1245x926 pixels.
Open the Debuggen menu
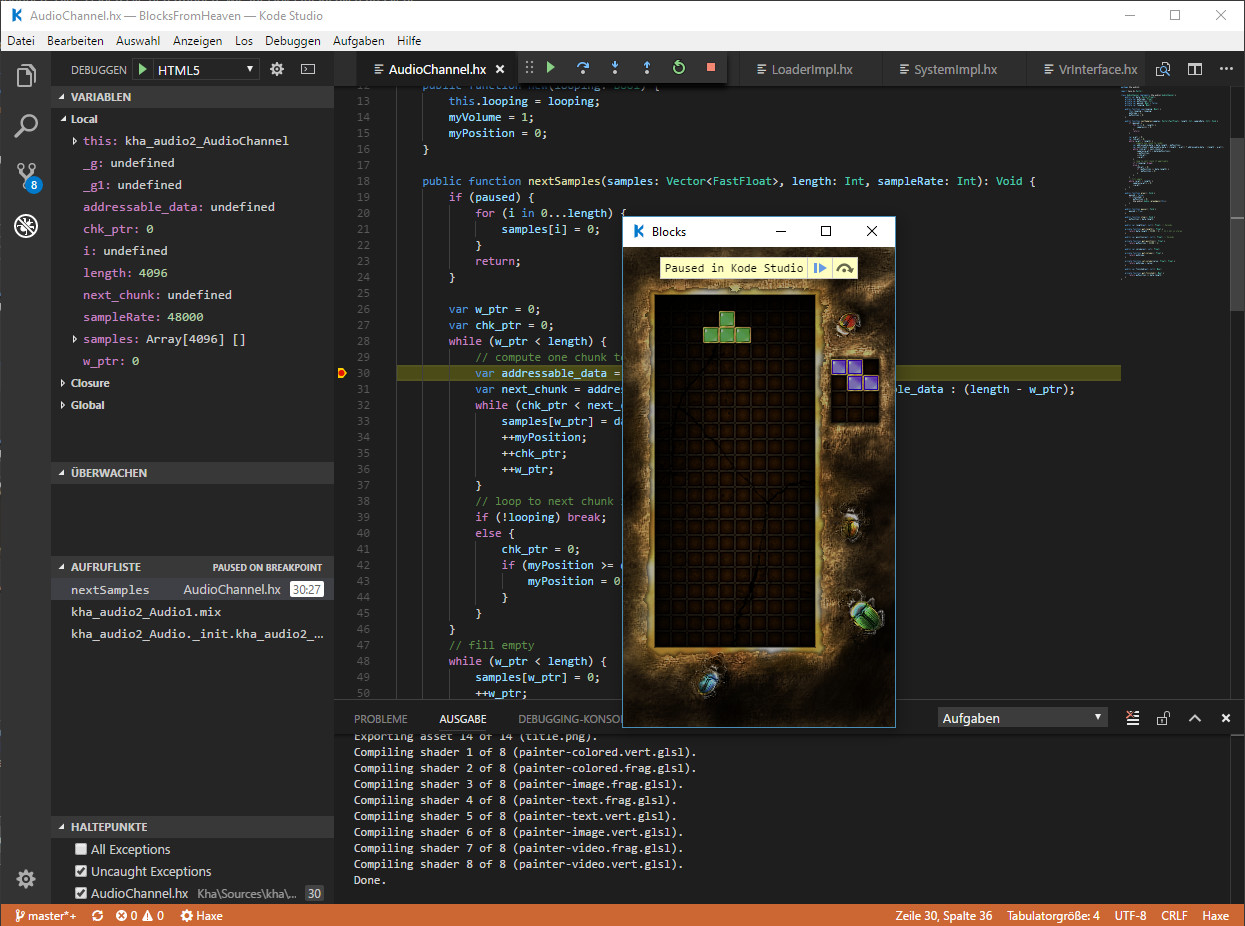pos(292,40)
